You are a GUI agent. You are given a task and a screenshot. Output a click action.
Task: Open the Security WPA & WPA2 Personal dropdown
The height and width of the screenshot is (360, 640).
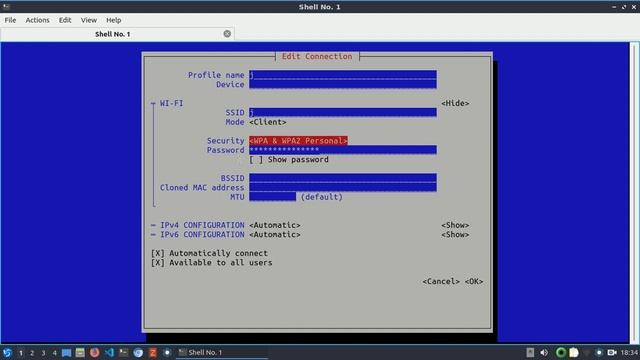pyautogui.click(x=298, y=141)
